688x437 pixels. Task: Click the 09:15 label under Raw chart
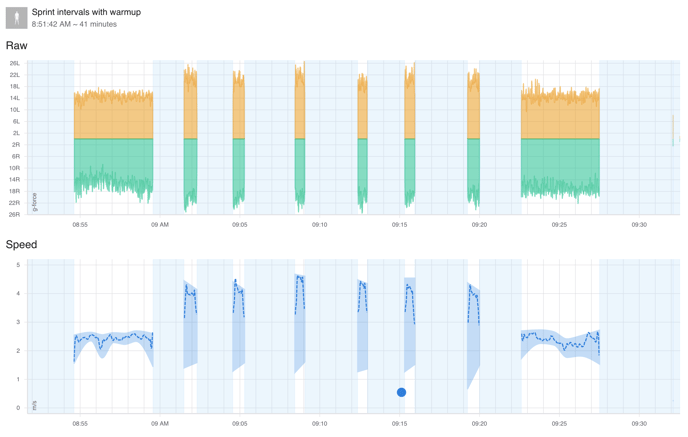coord(399,225)
